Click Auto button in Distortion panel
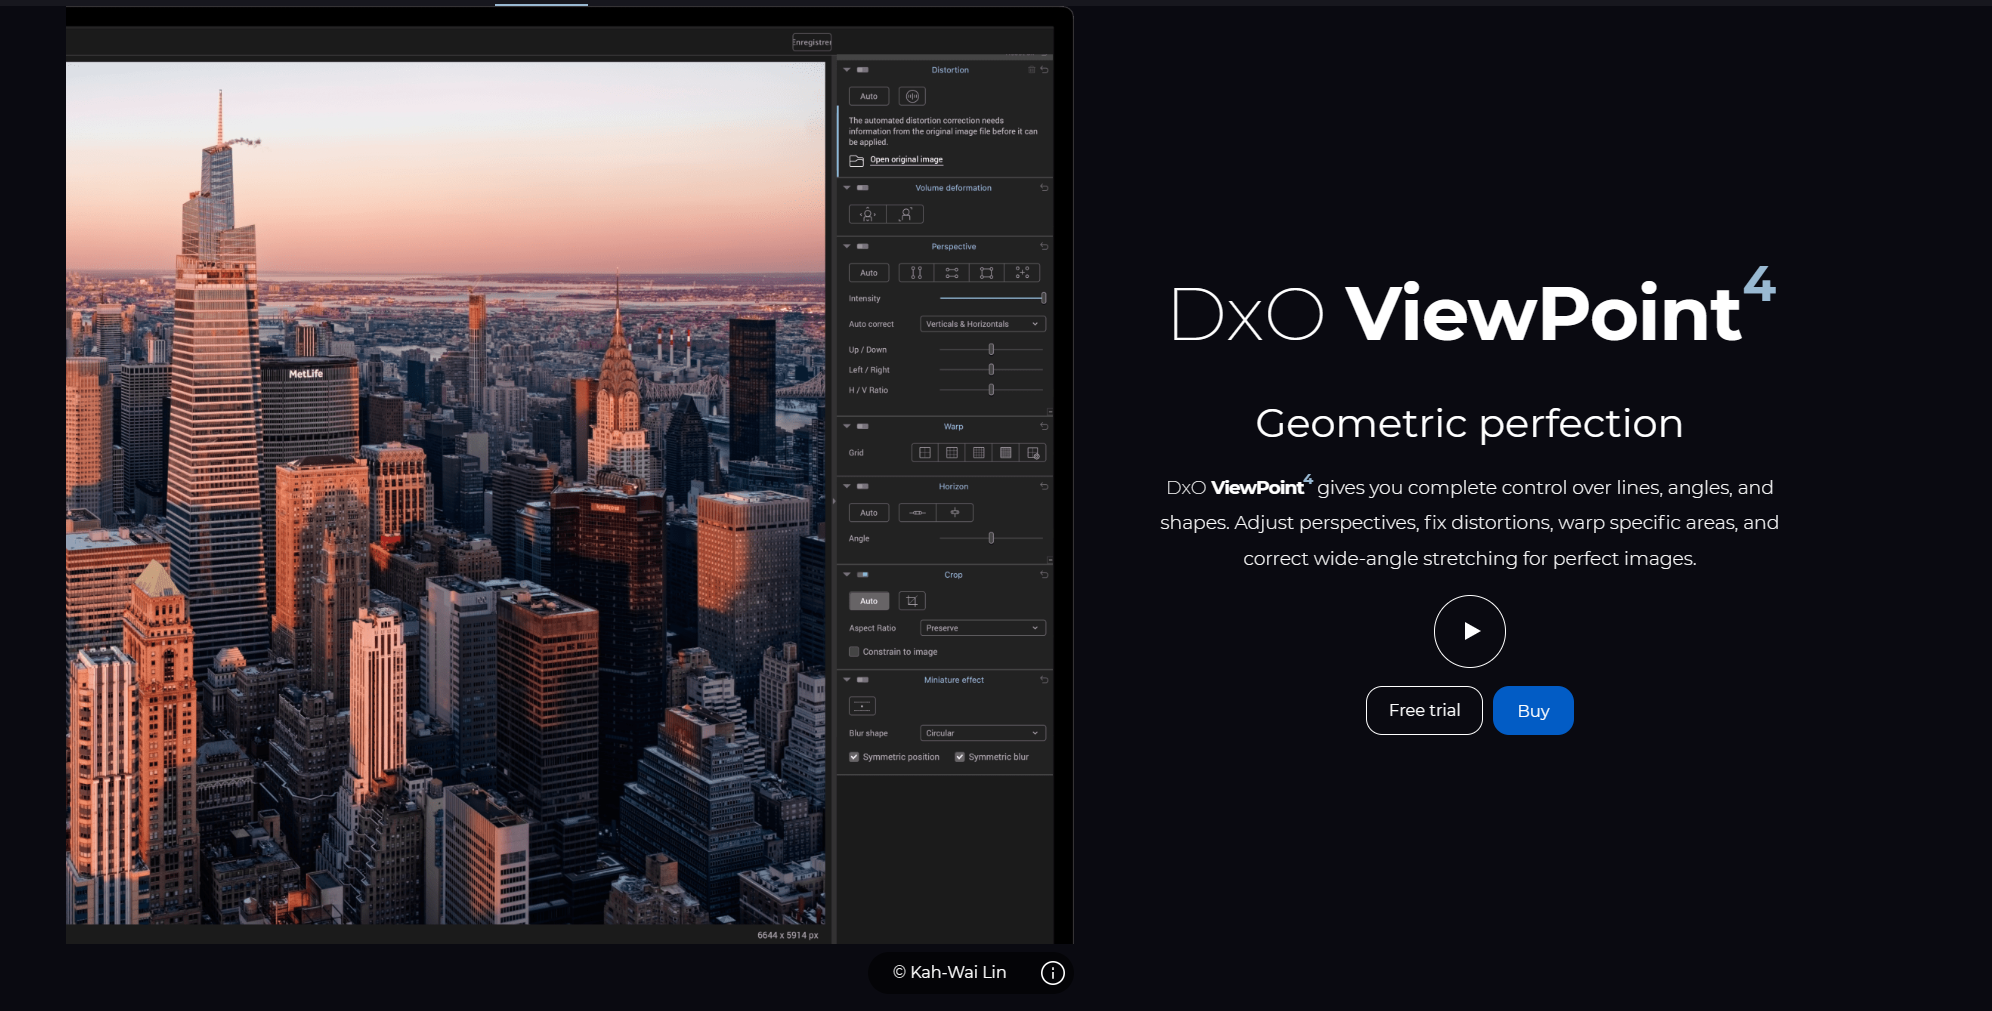The width and height of the screenshot is (1992, 1011). [869, 96]
